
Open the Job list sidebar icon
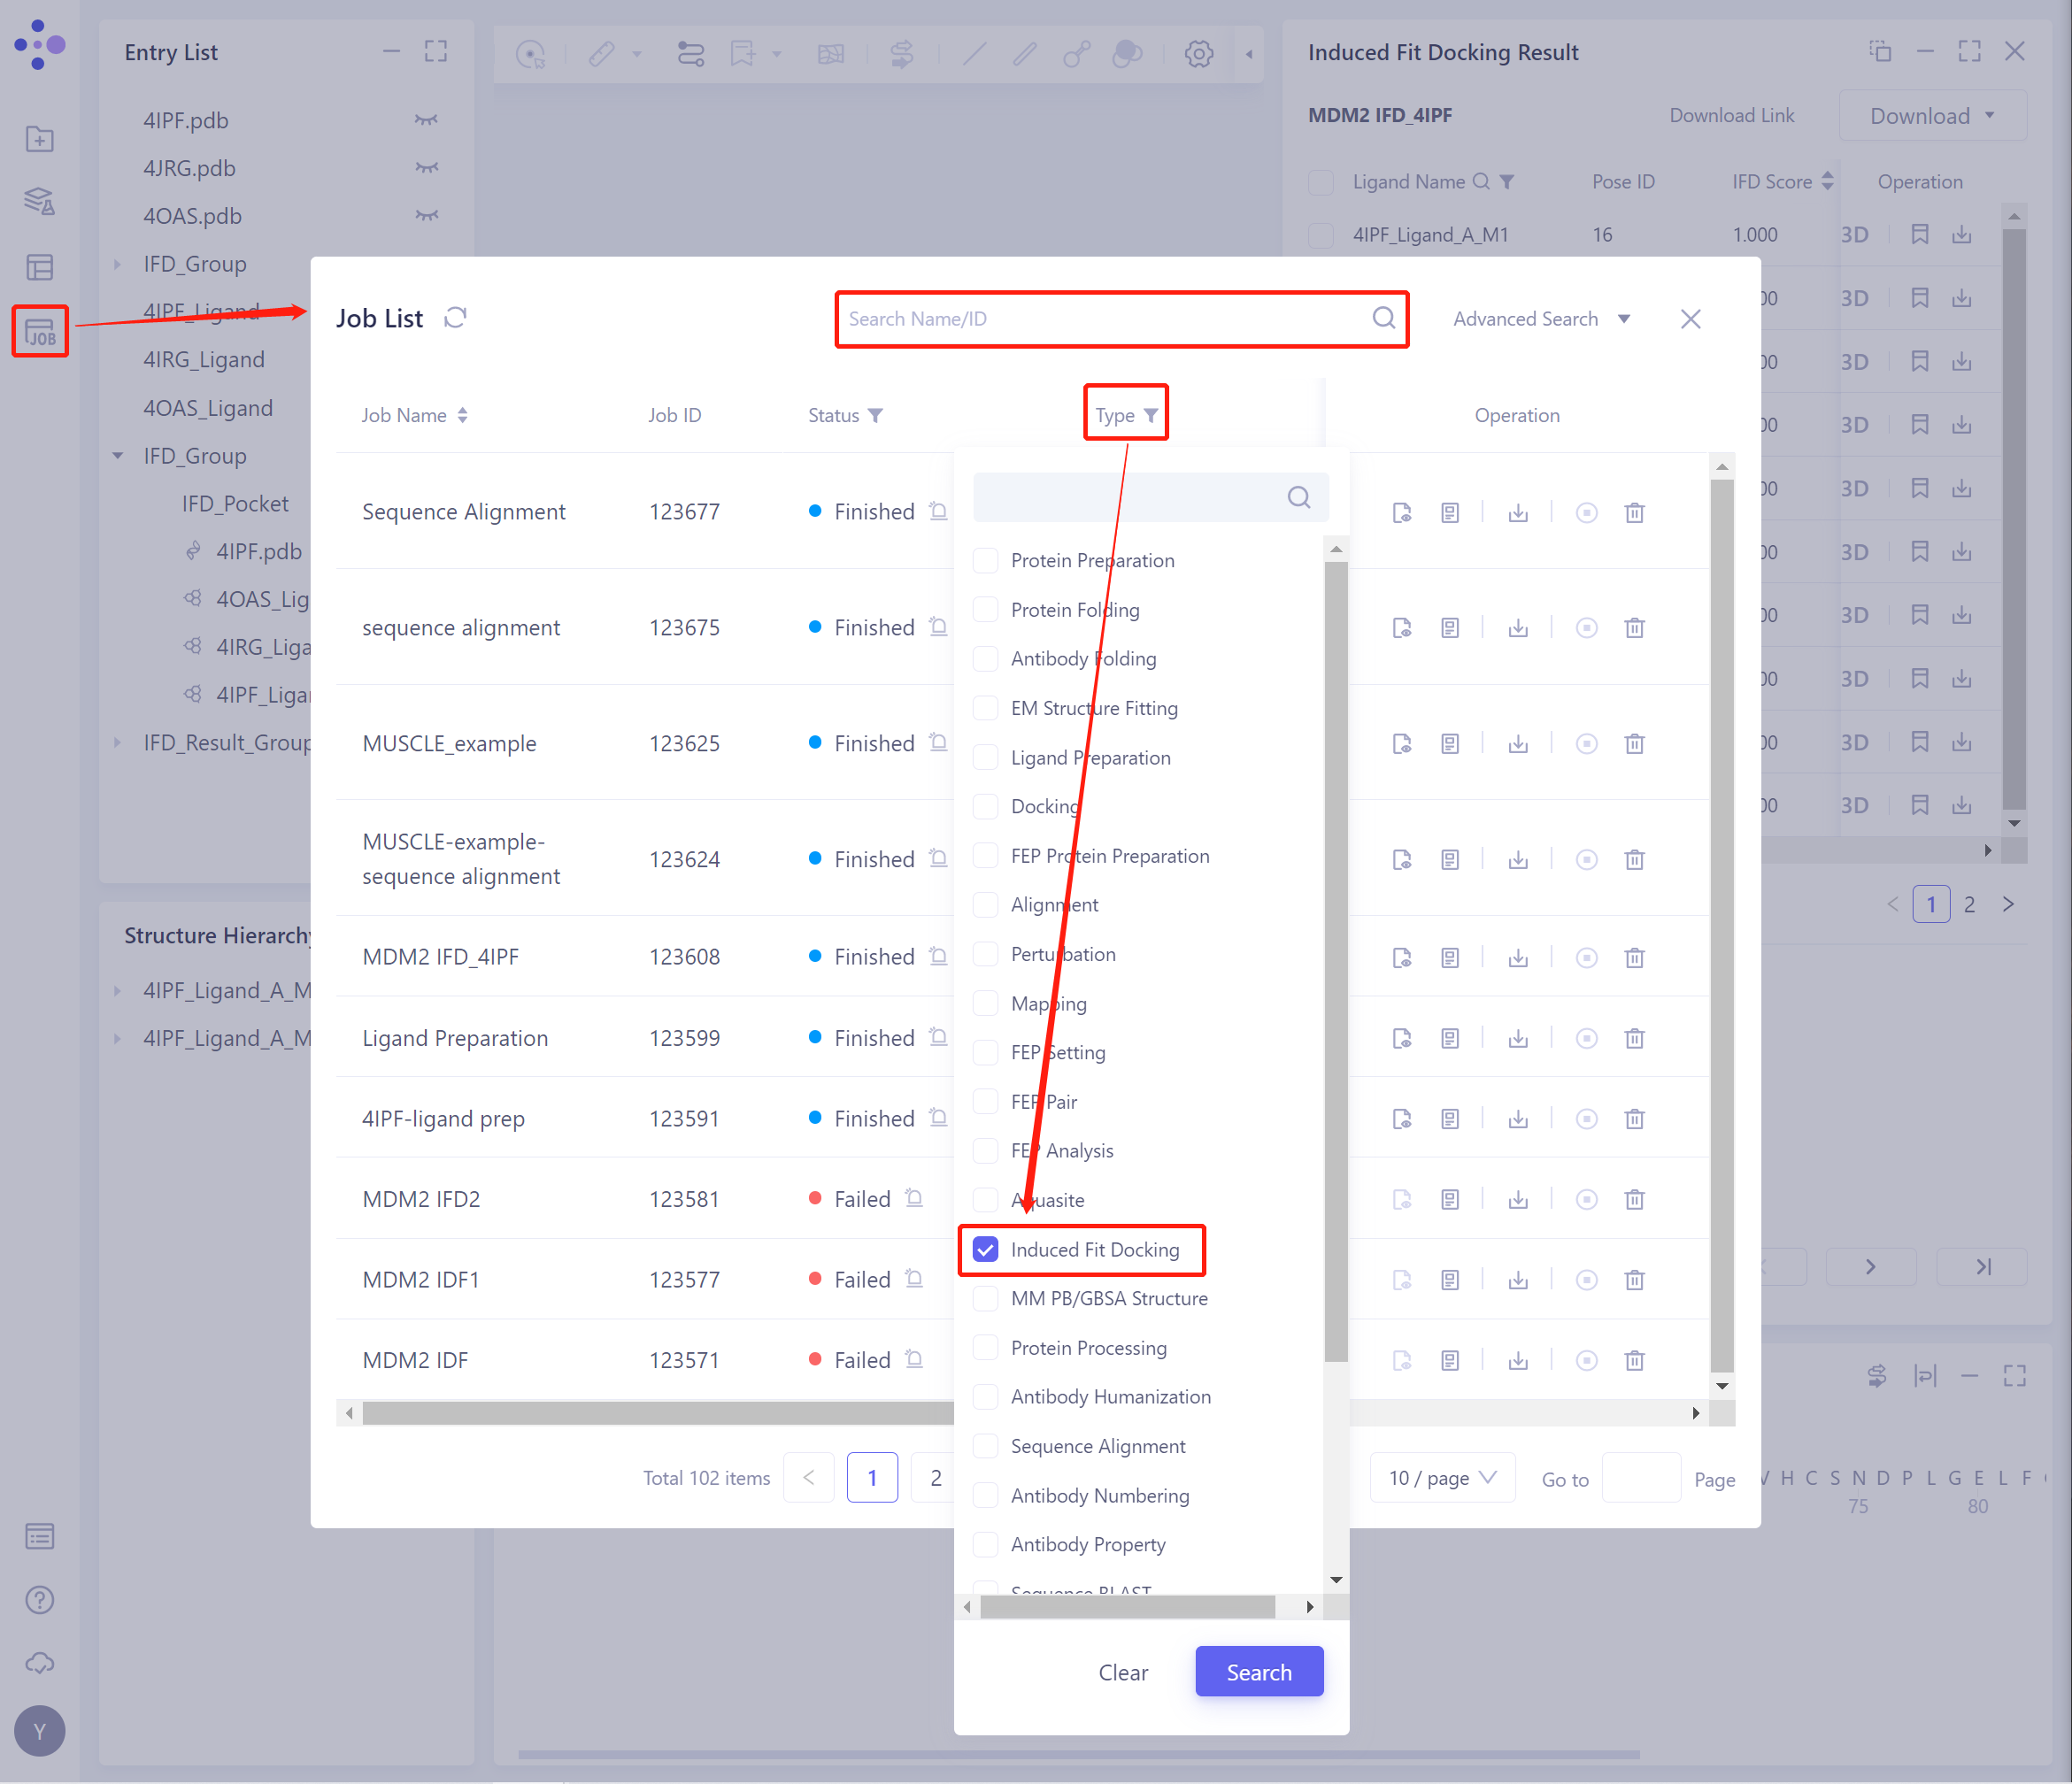pos(40,331)
